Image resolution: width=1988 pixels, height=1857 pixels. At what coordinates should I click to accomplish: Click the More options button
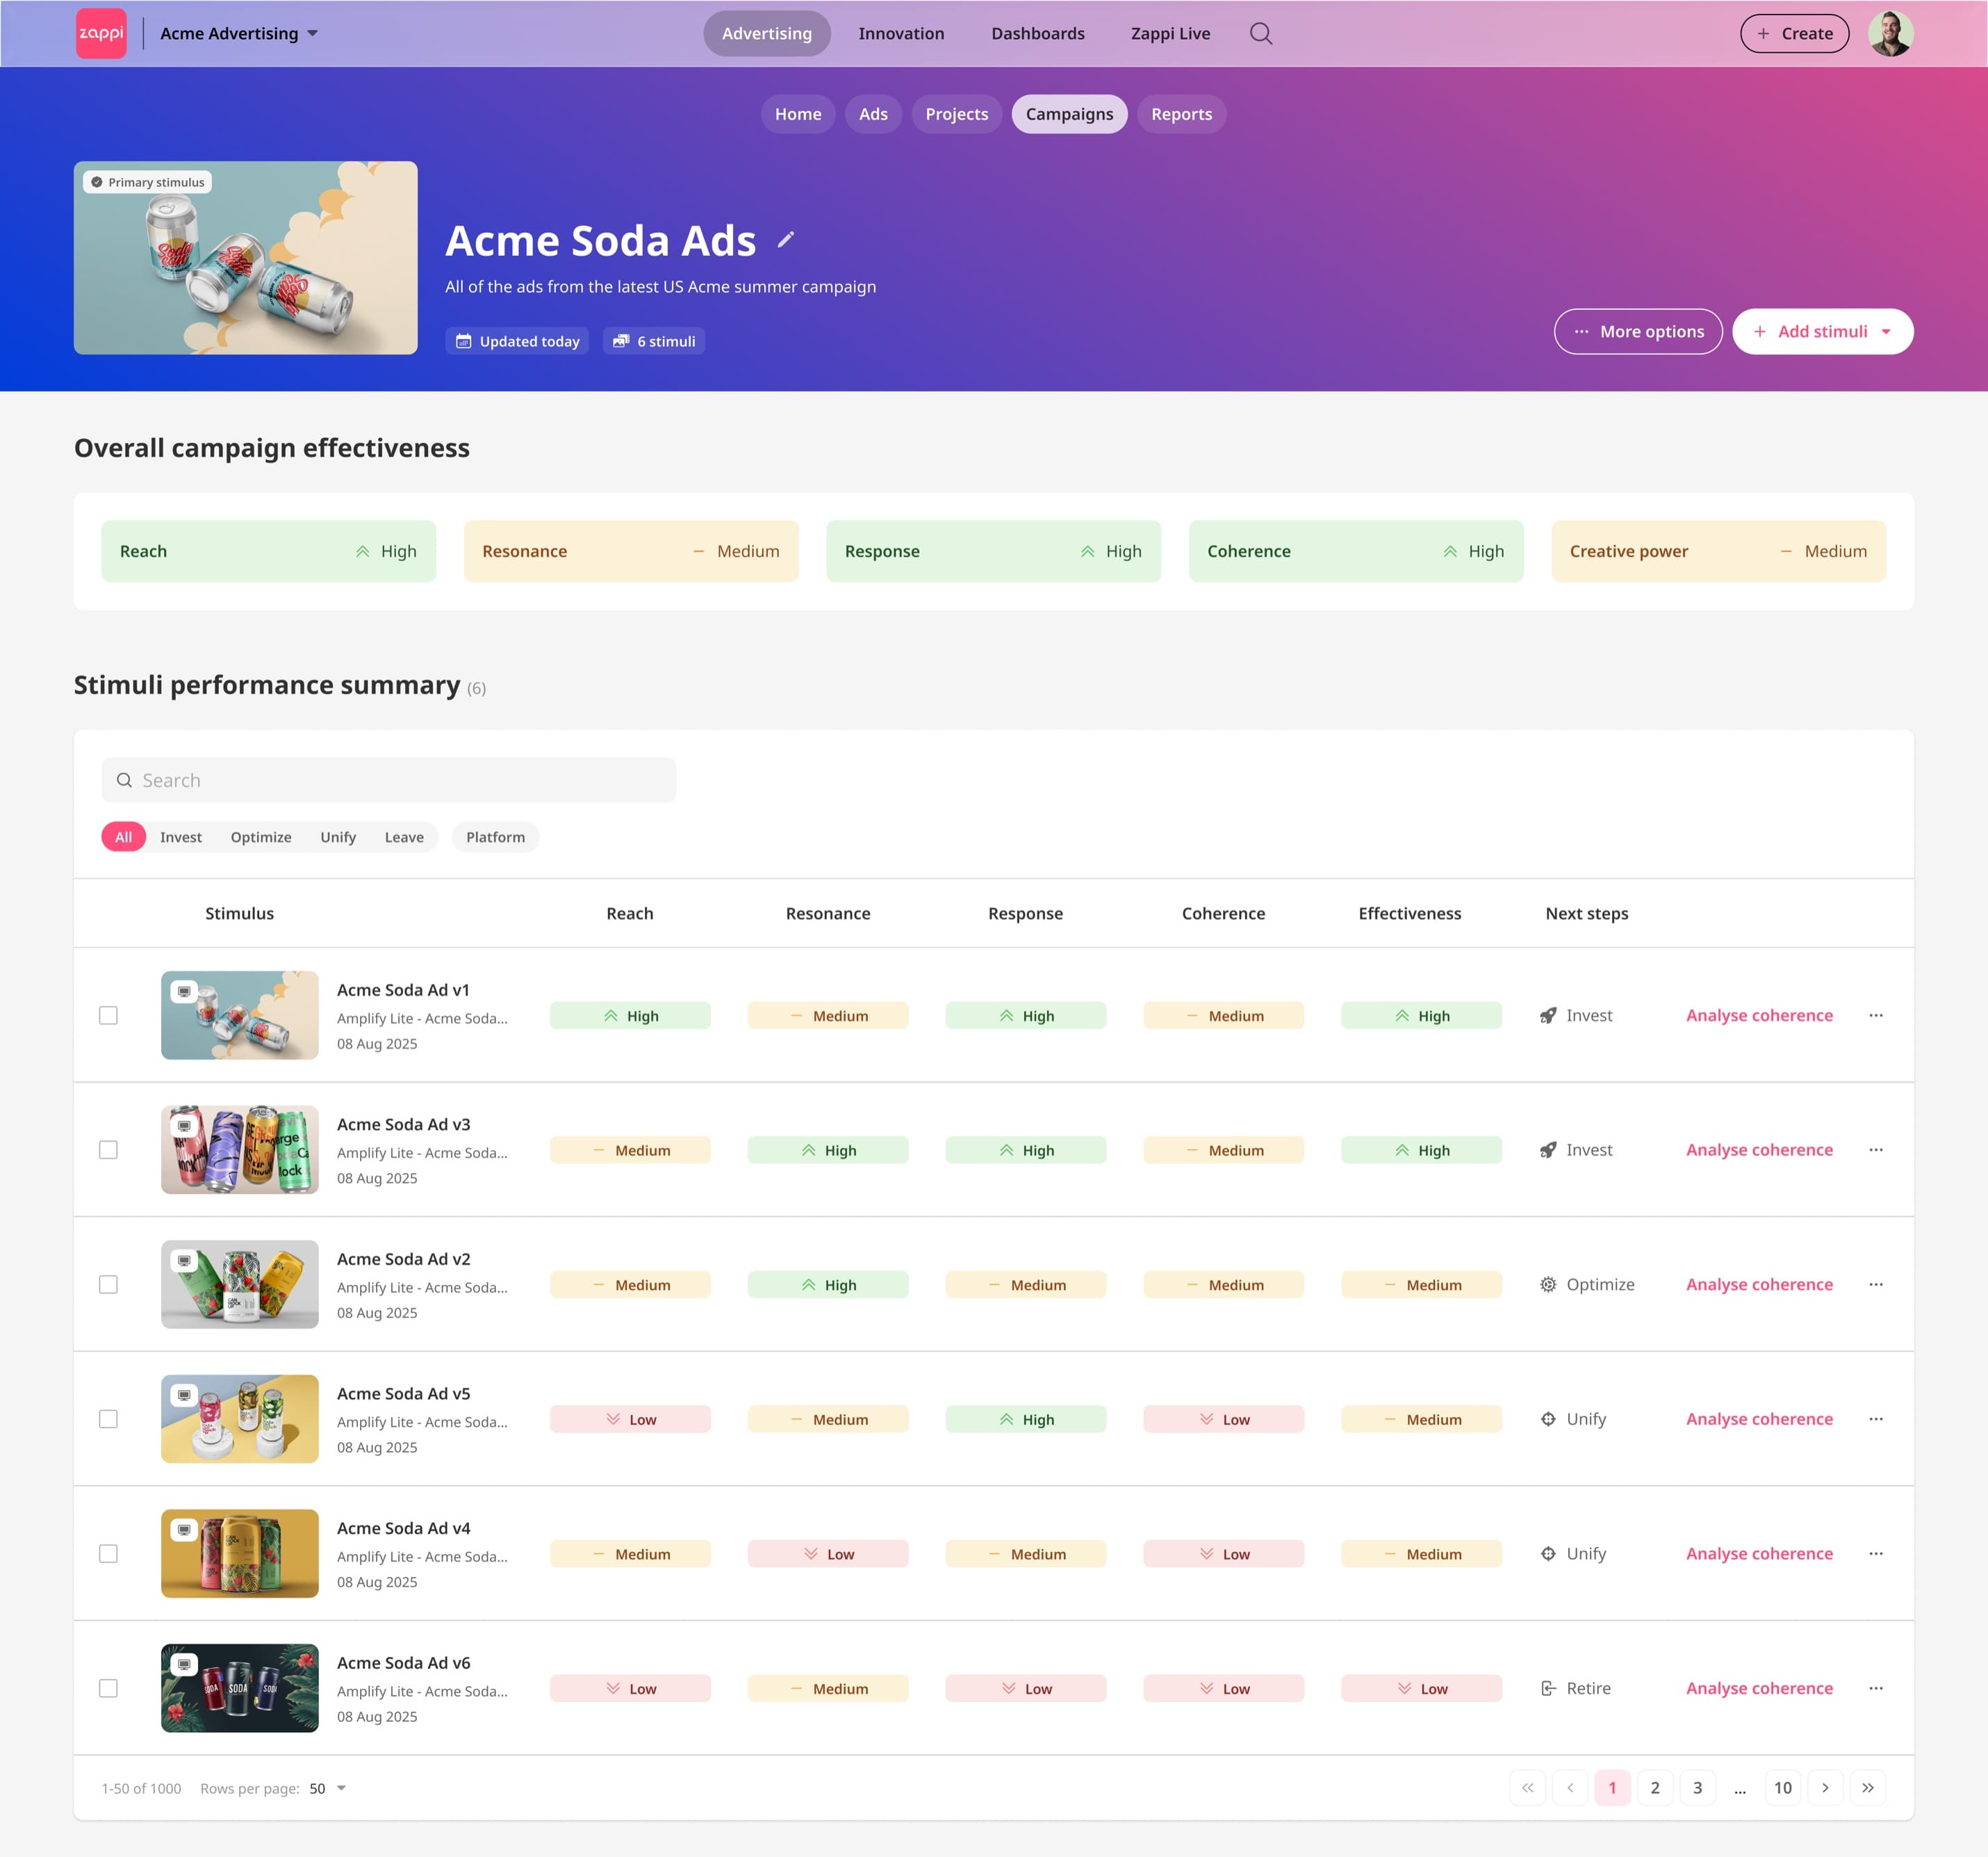tap(1637, 331)
